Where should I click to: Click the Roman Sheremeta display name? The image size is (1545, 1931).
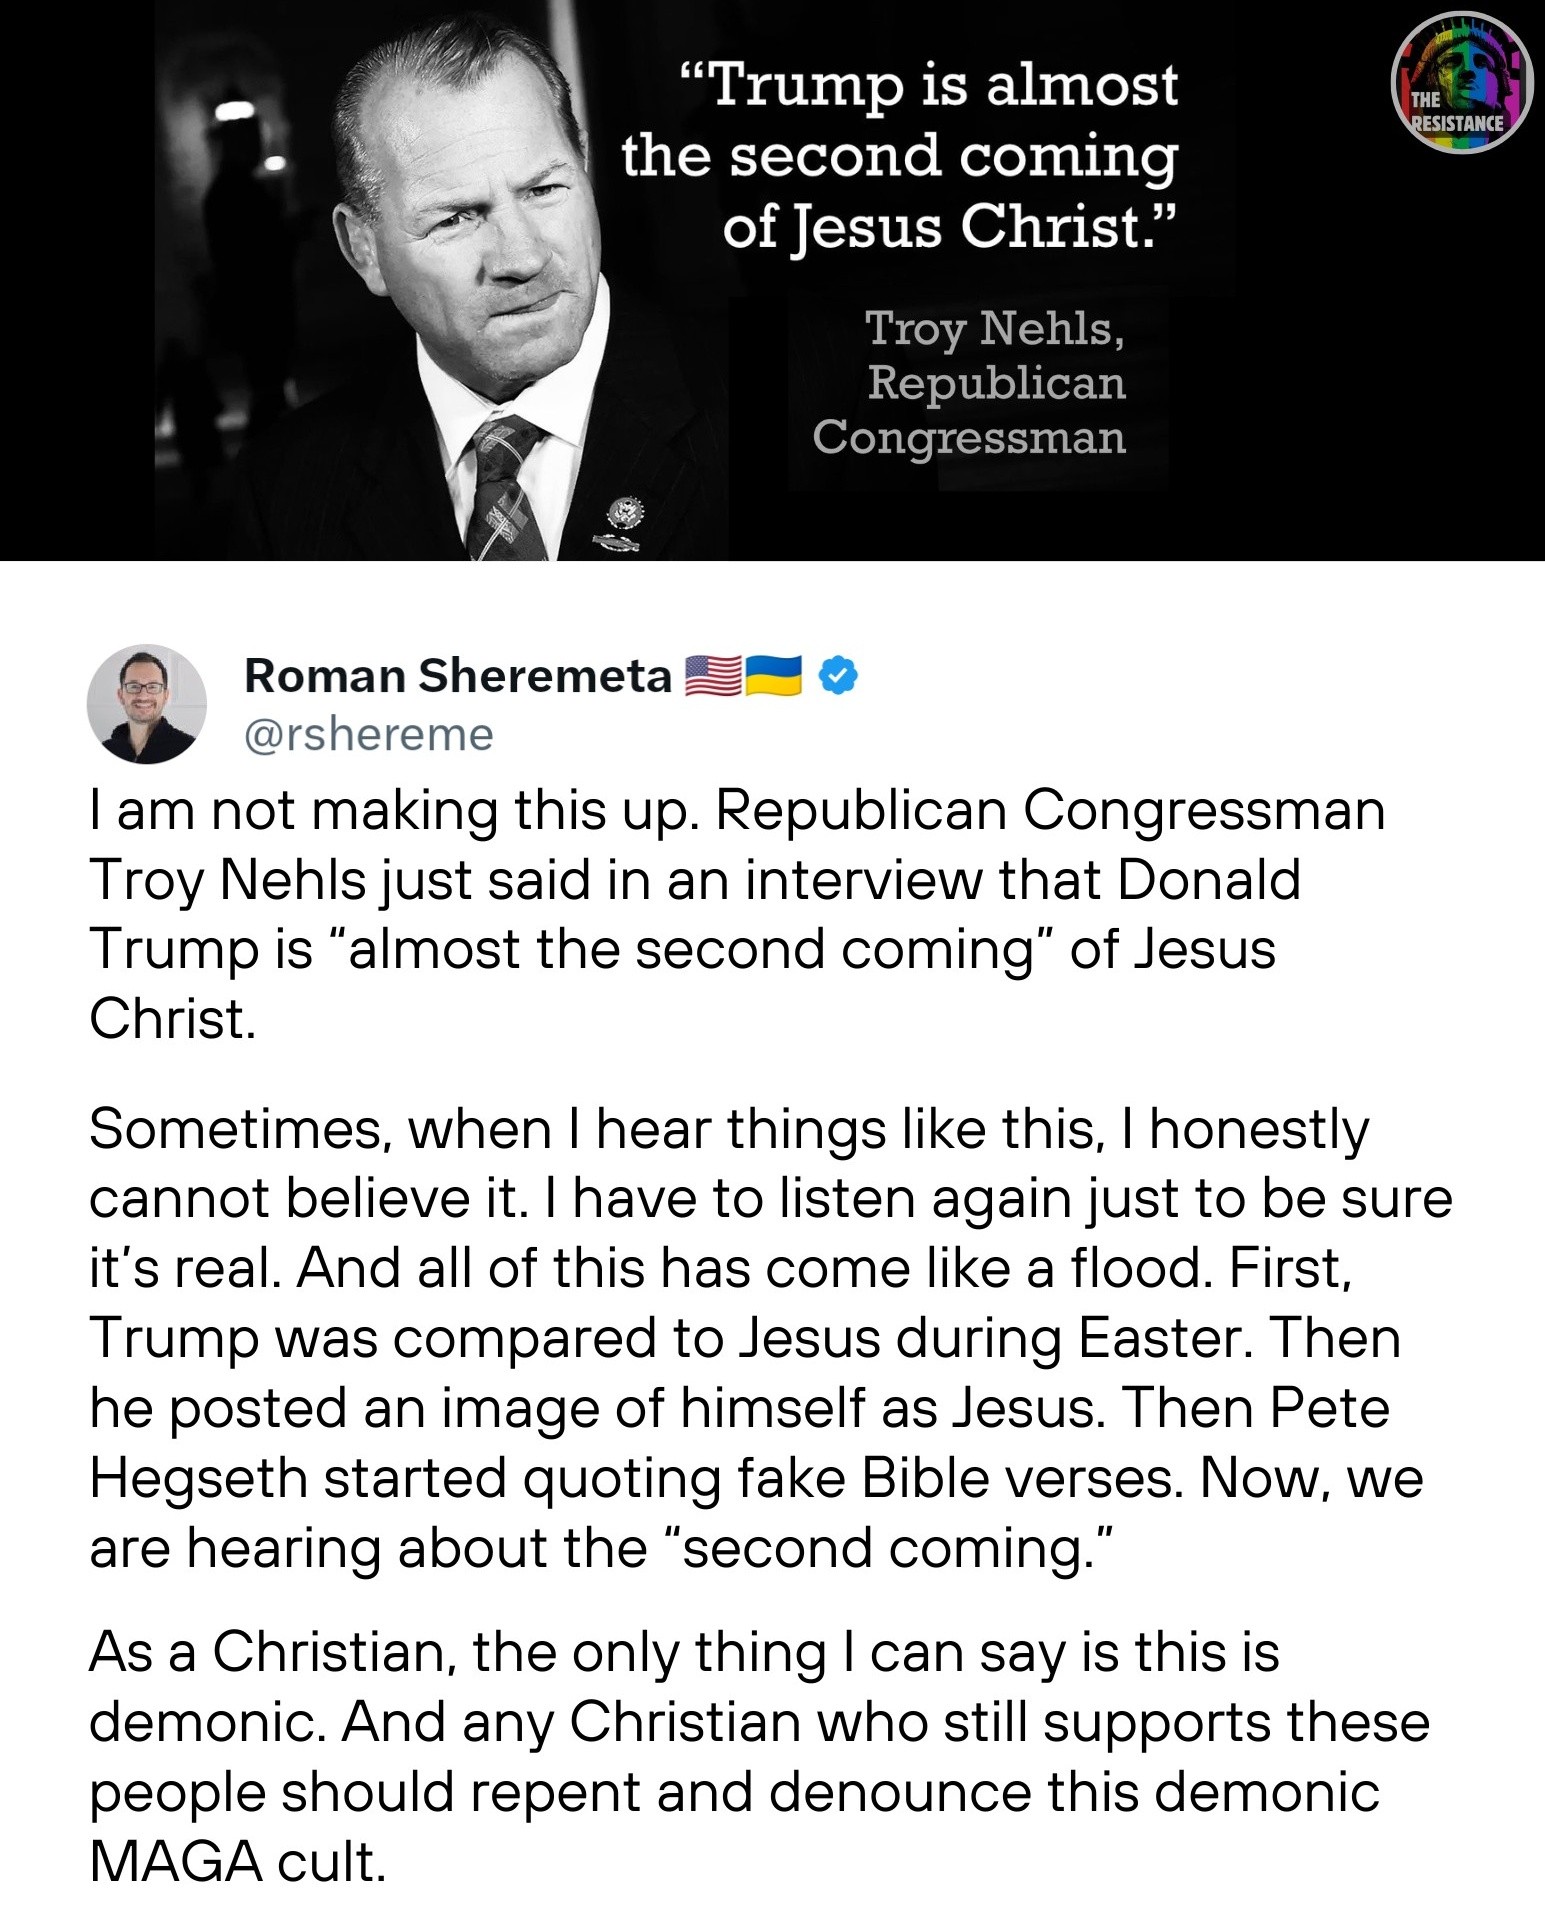[x=457, y=676]
